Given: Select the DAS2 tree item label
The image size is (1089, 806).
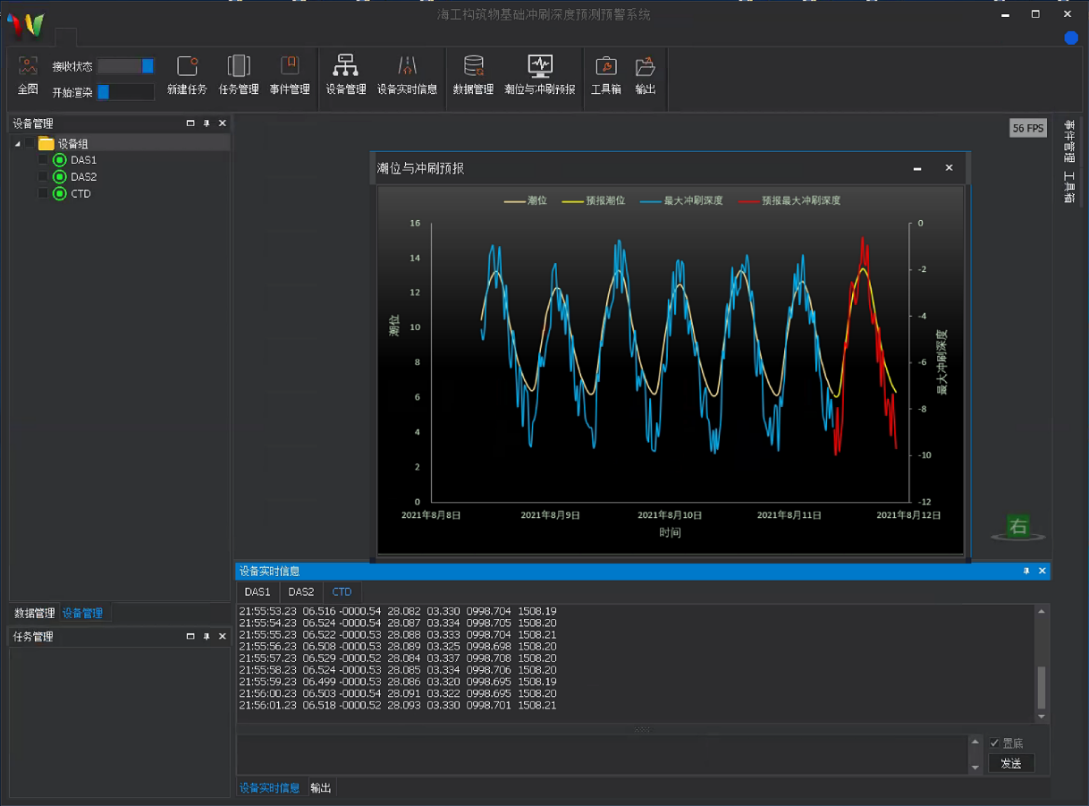Looking at the screenshot, I should click(83, 177).
